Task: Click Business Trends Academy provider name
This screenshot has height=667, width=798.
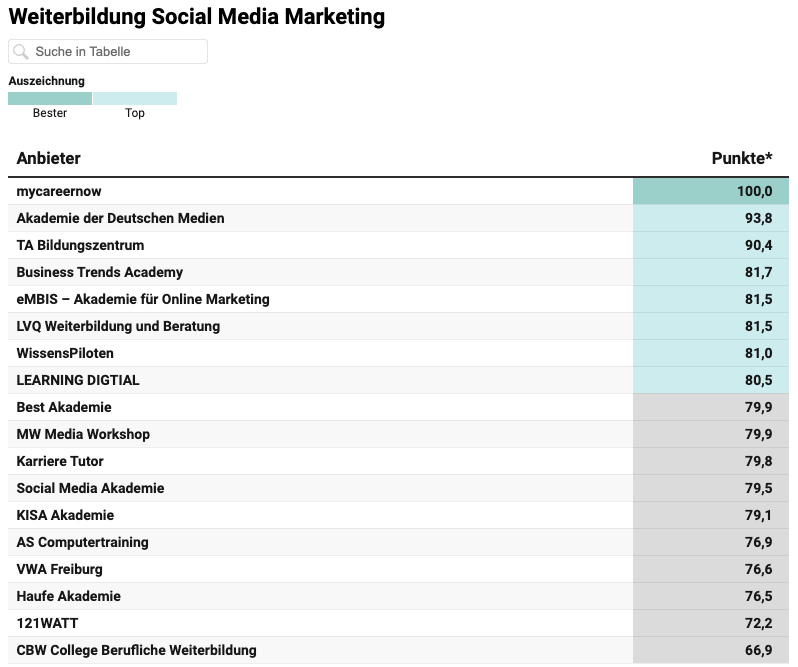Action: [100, 272]
